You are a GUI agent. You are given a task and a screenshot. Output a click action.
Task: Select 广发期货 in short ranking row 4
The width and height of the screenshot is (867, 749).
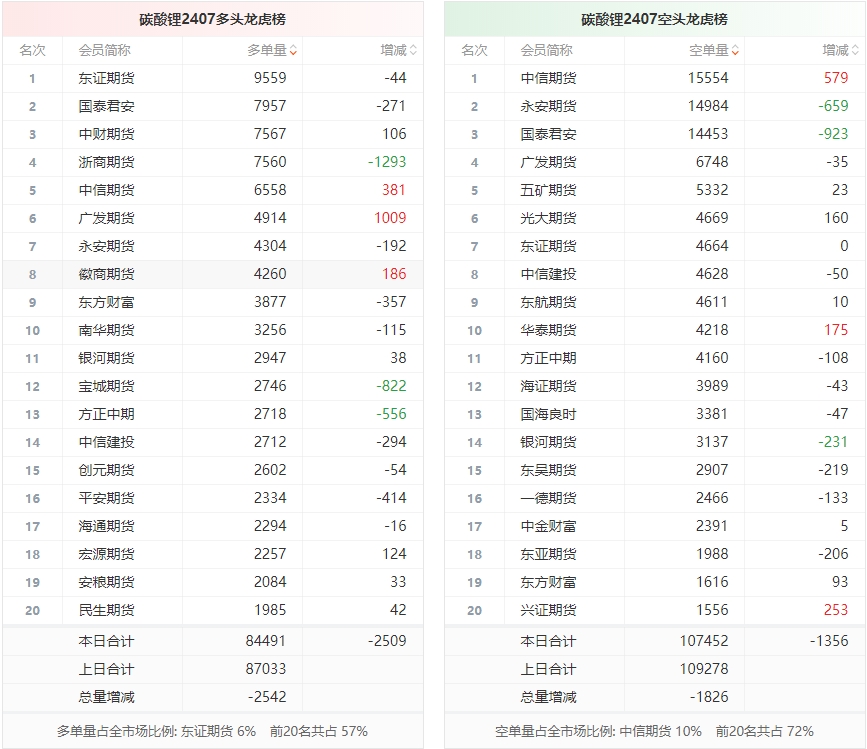(x=548, y=163)
